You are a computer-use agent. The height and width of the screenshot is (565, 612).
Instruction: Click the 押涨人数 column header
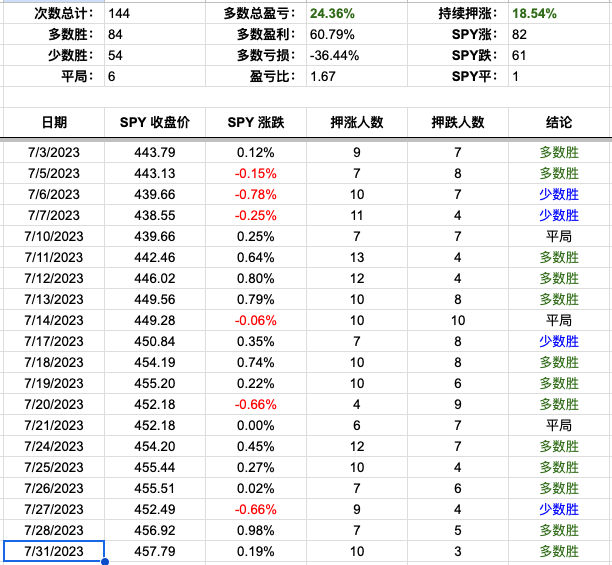pyautogui.click(x=357, y=123)
